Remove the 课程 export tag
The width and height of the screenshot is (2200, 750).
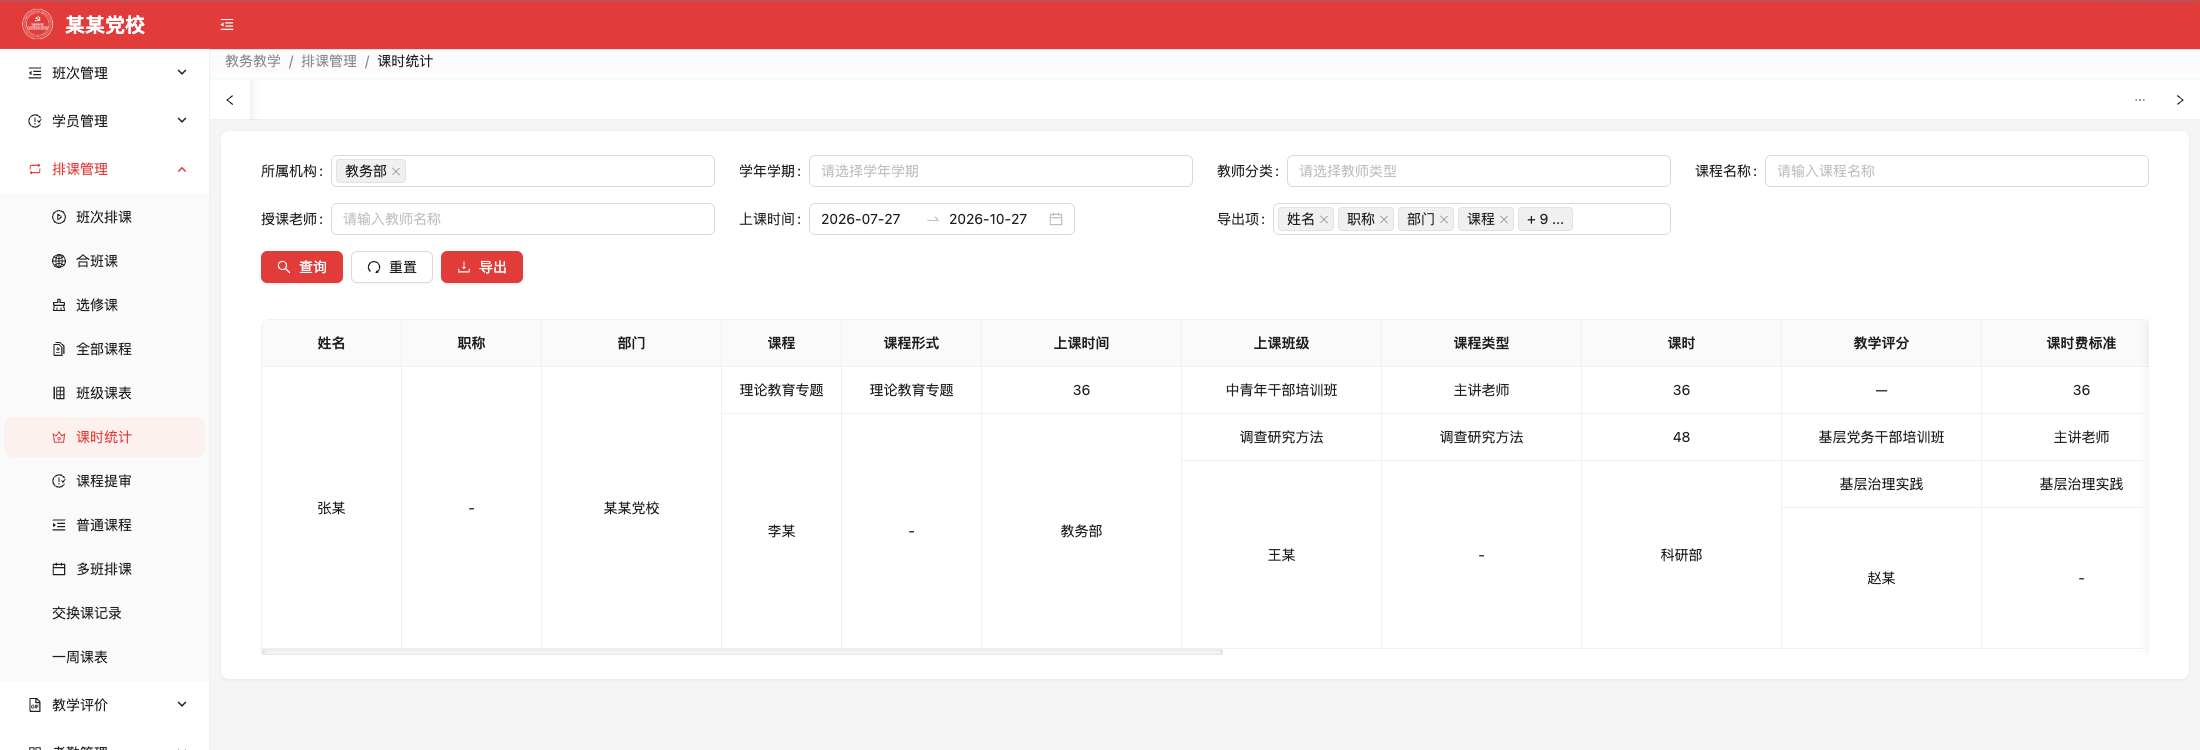(x=1504, y=220)
